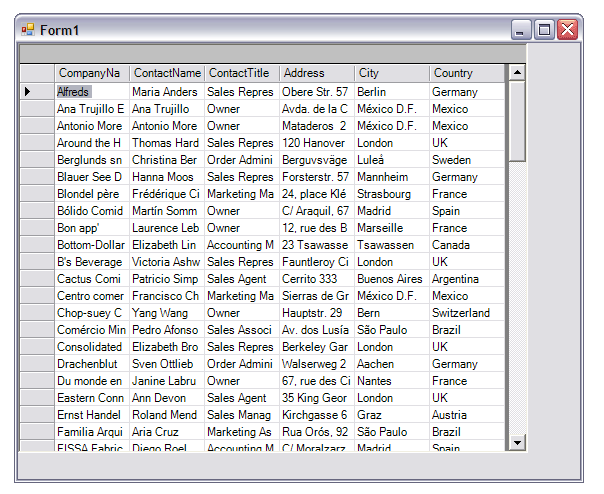This screenshot has width=604, height=494.
Task: Select the Mannheim city cell
Action: click(391, 176)
